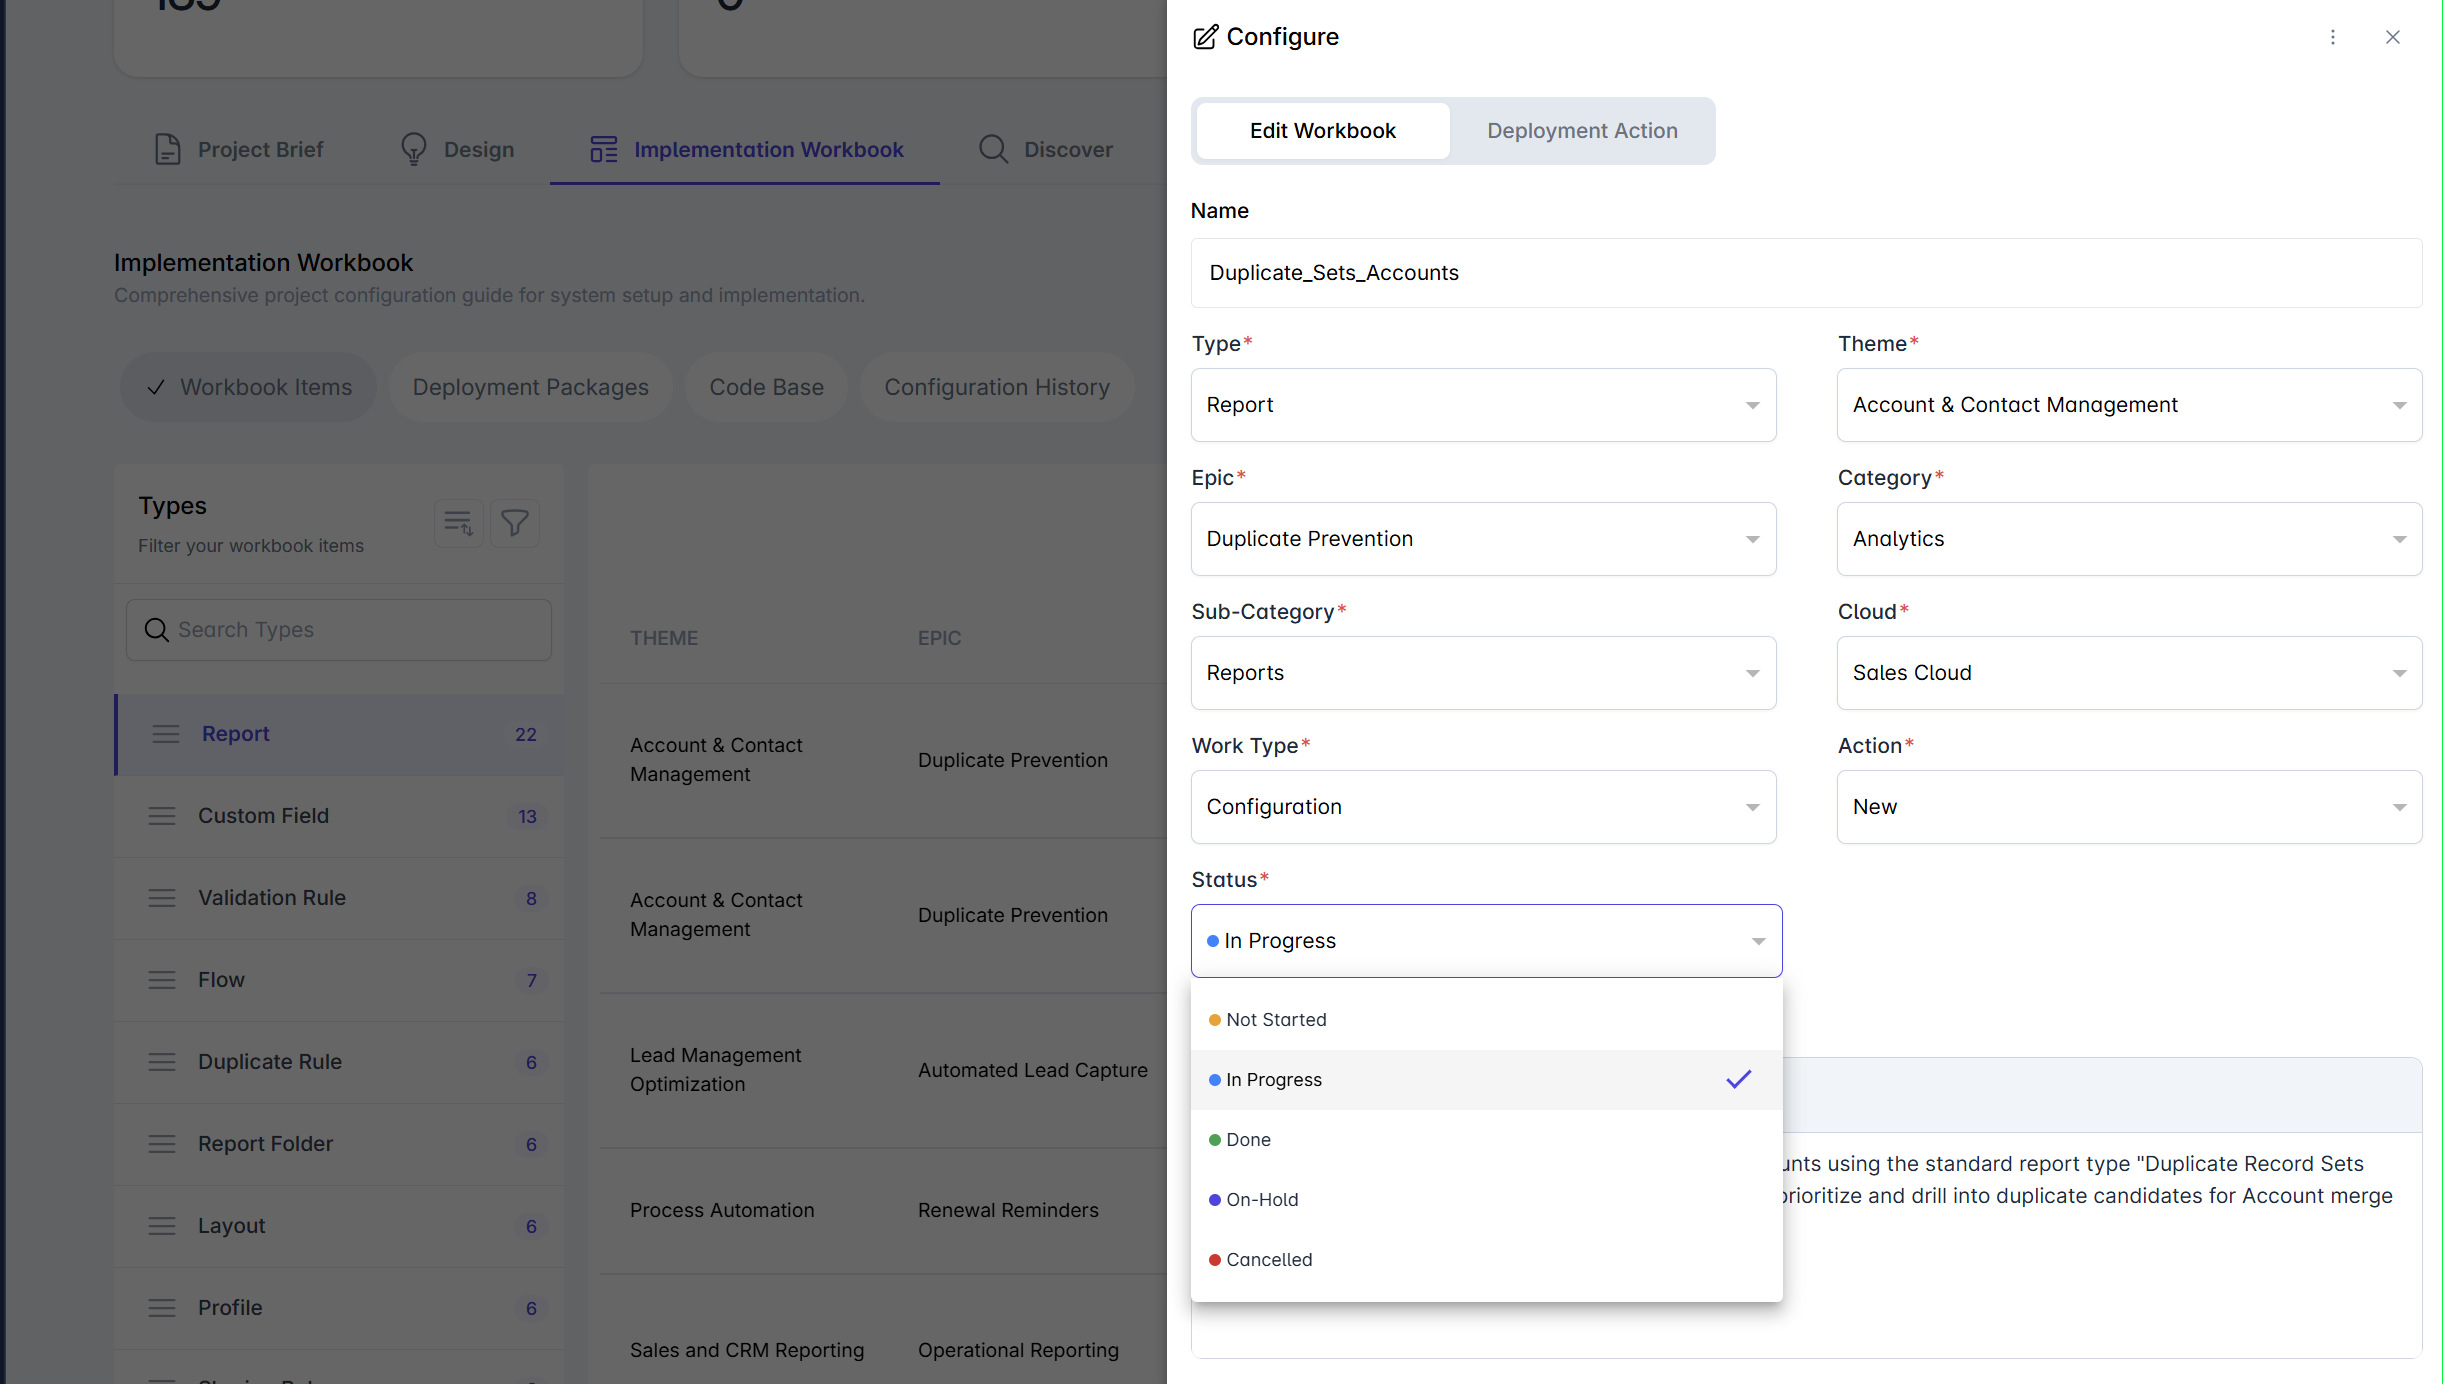Click the Project Brief document icon
2443x1384 pixels.
[168, 149]
